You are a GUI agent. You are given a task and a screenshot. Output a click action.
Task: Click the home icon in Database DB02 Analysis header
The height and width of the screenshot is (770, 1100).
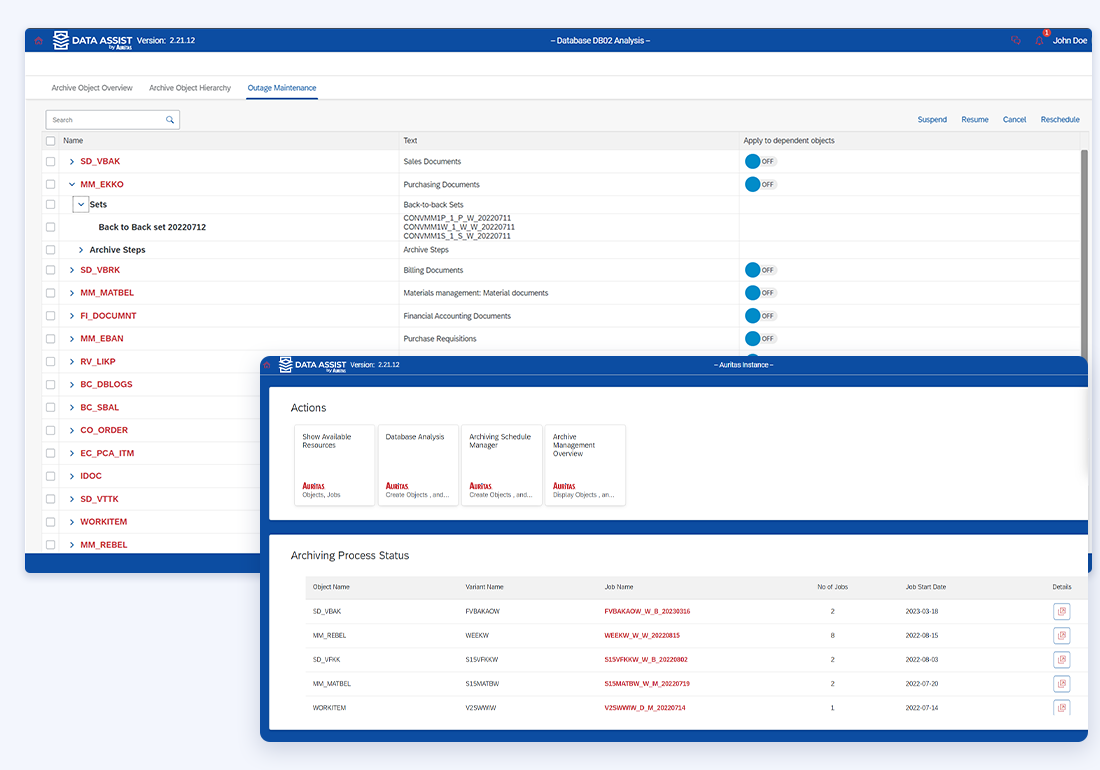pos(39,41)
